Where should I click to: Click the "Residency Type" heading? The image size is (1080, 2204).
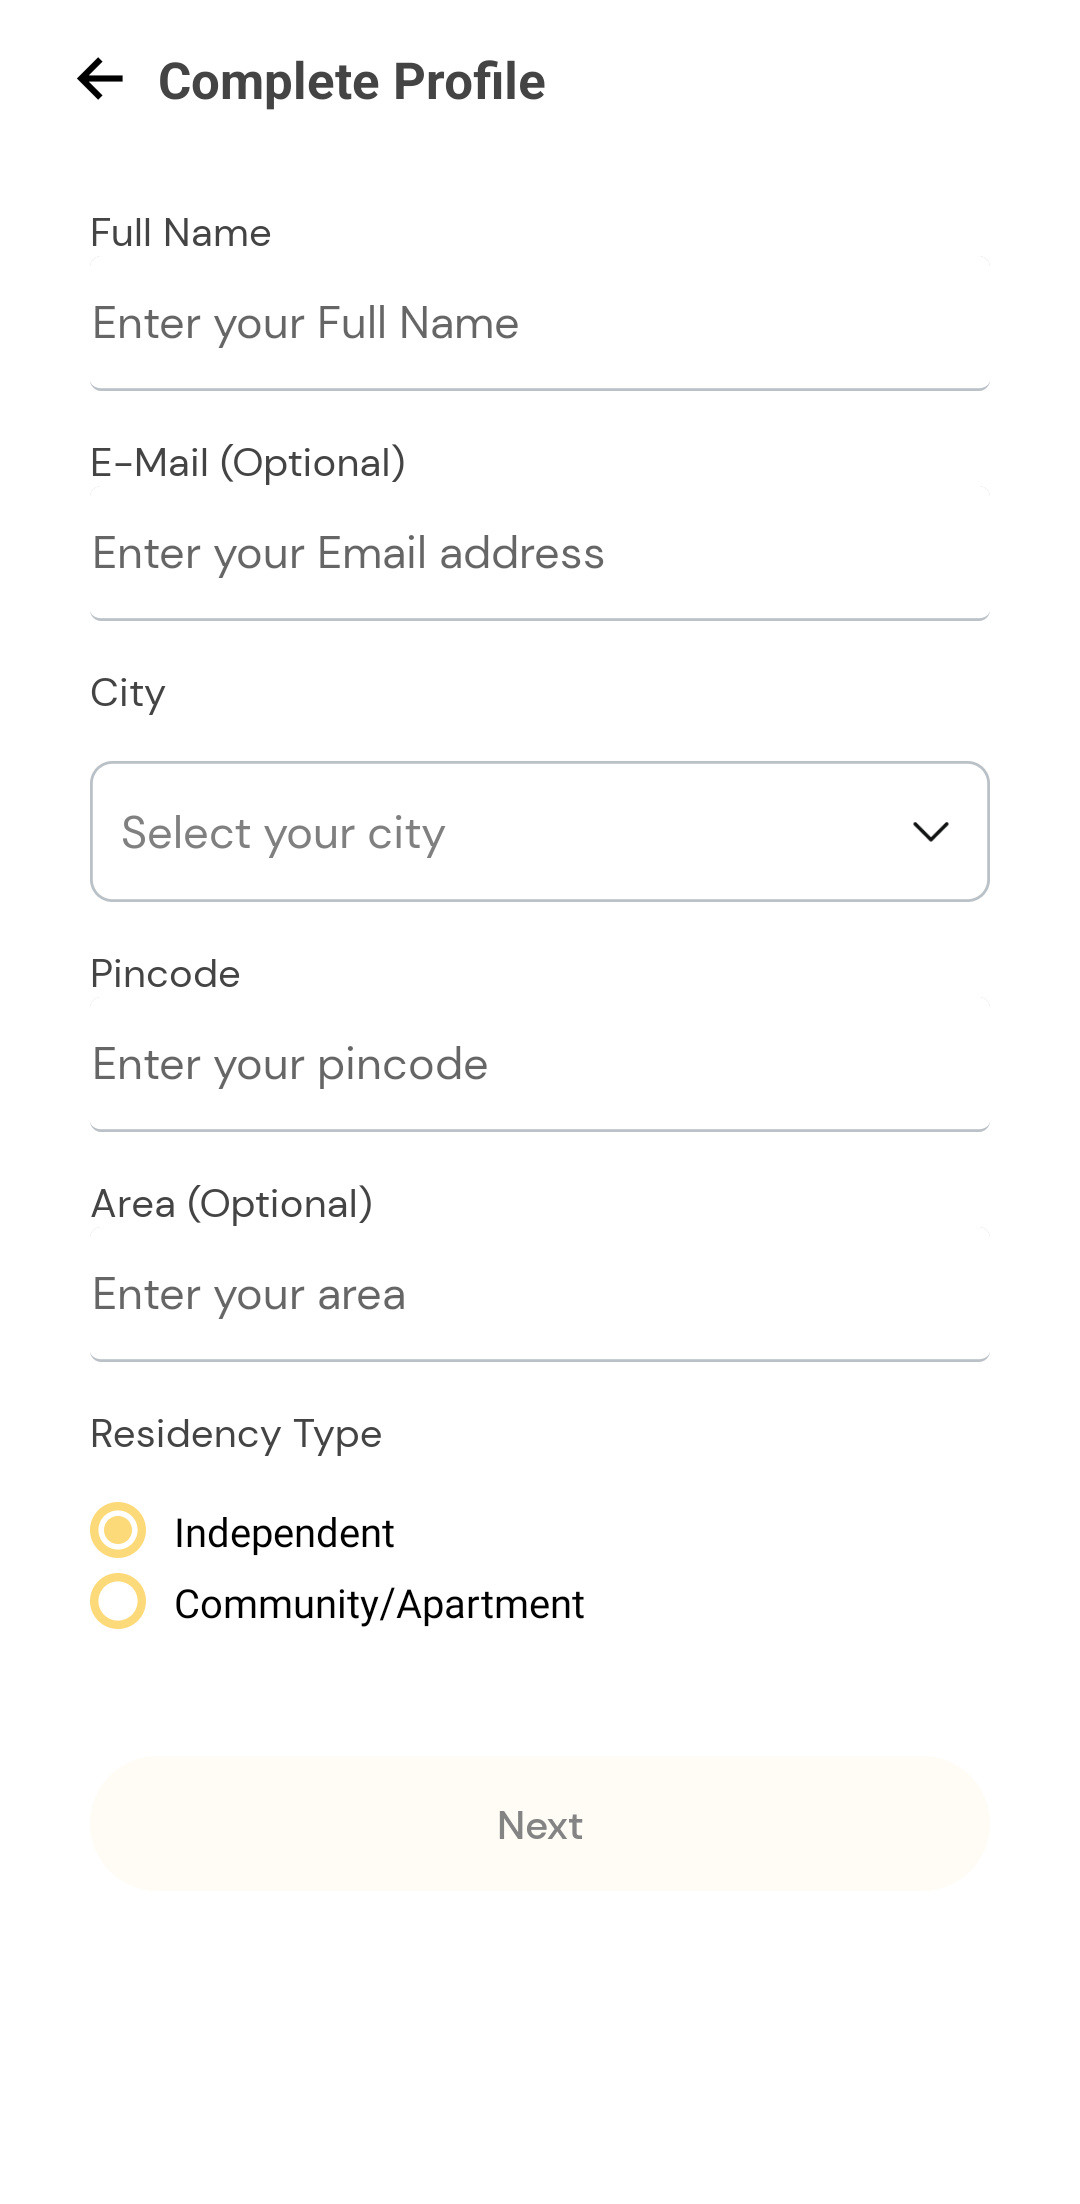coord(236,1434)
